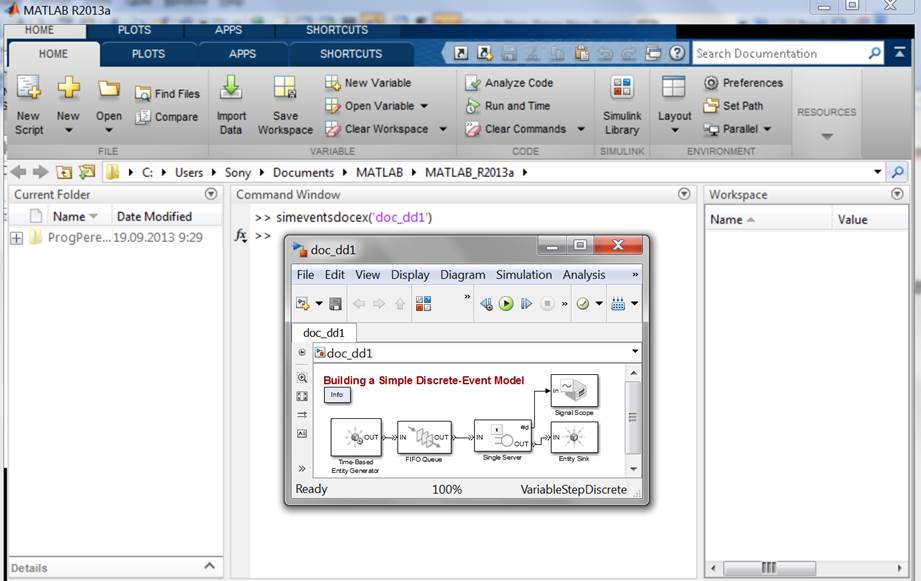Viewport: 921px width, 581px height.
Task: Select the Entity Sink block
Action: (x=574, y=437)
